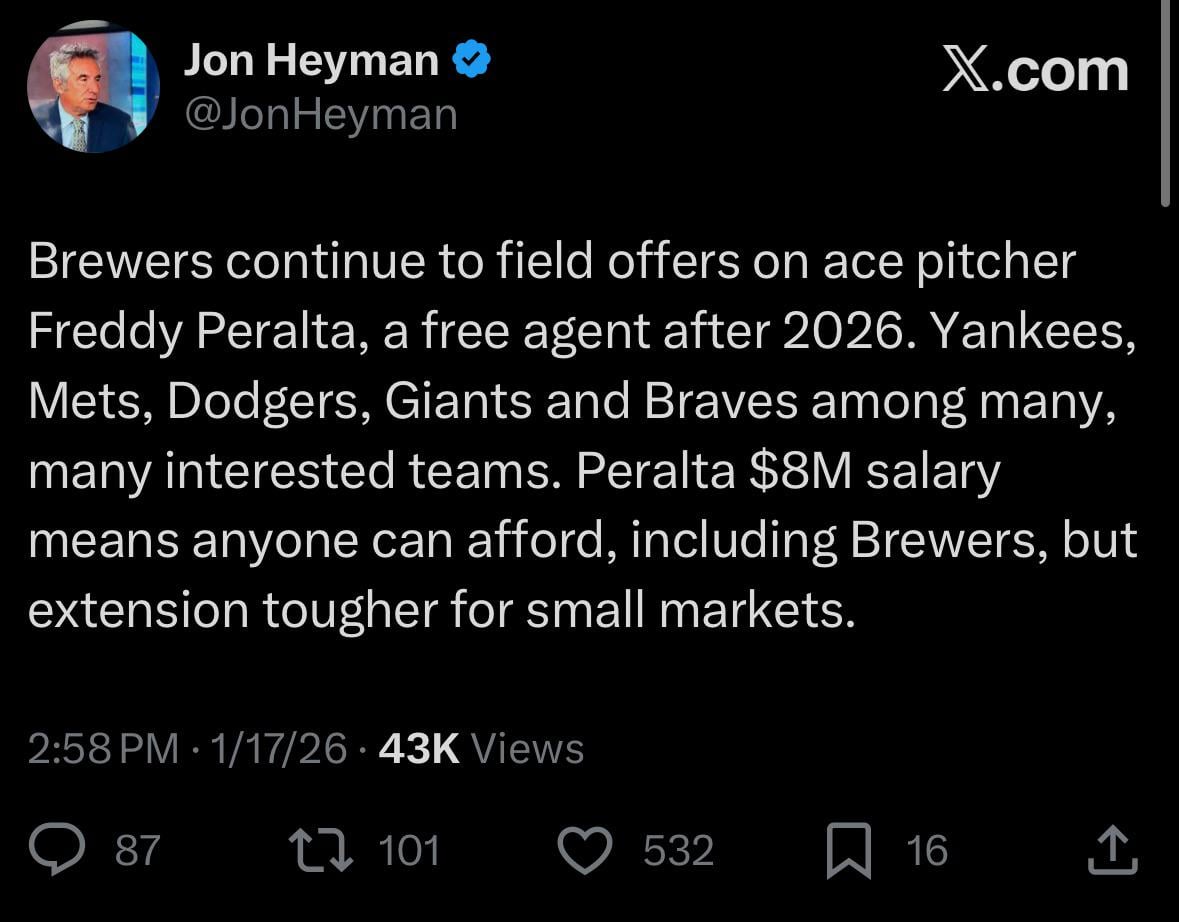Open the share arrow icon
Screen dimensions: 1179x922
pos(1112,849)
